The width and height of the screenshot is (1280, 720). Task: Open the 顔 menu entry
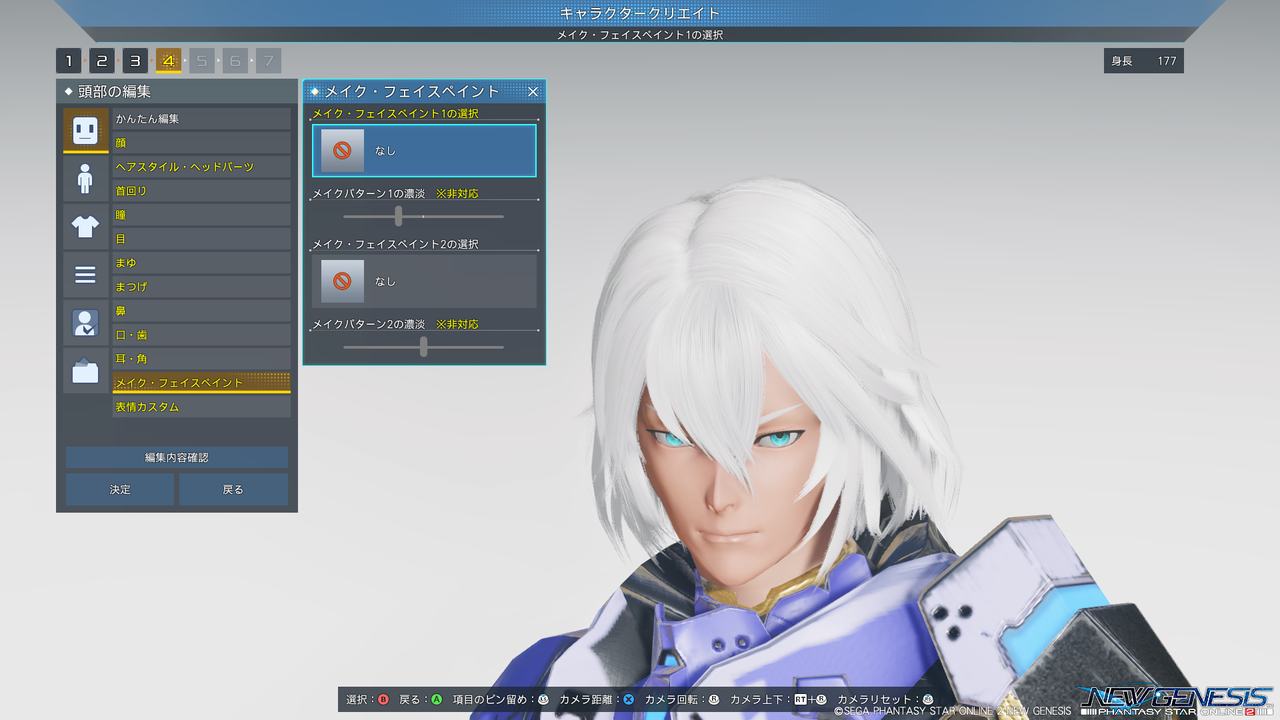pyautogui.click(x=201, y=143)
